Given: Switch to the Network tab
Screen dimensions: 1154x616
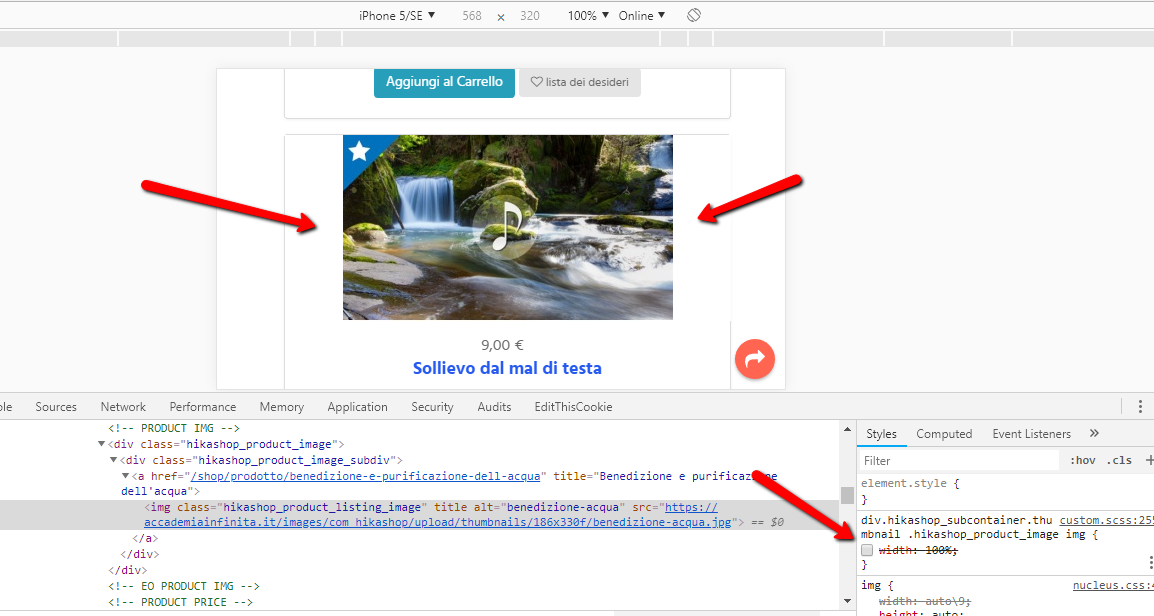Looking at the screenshot, I should [123, 407].
